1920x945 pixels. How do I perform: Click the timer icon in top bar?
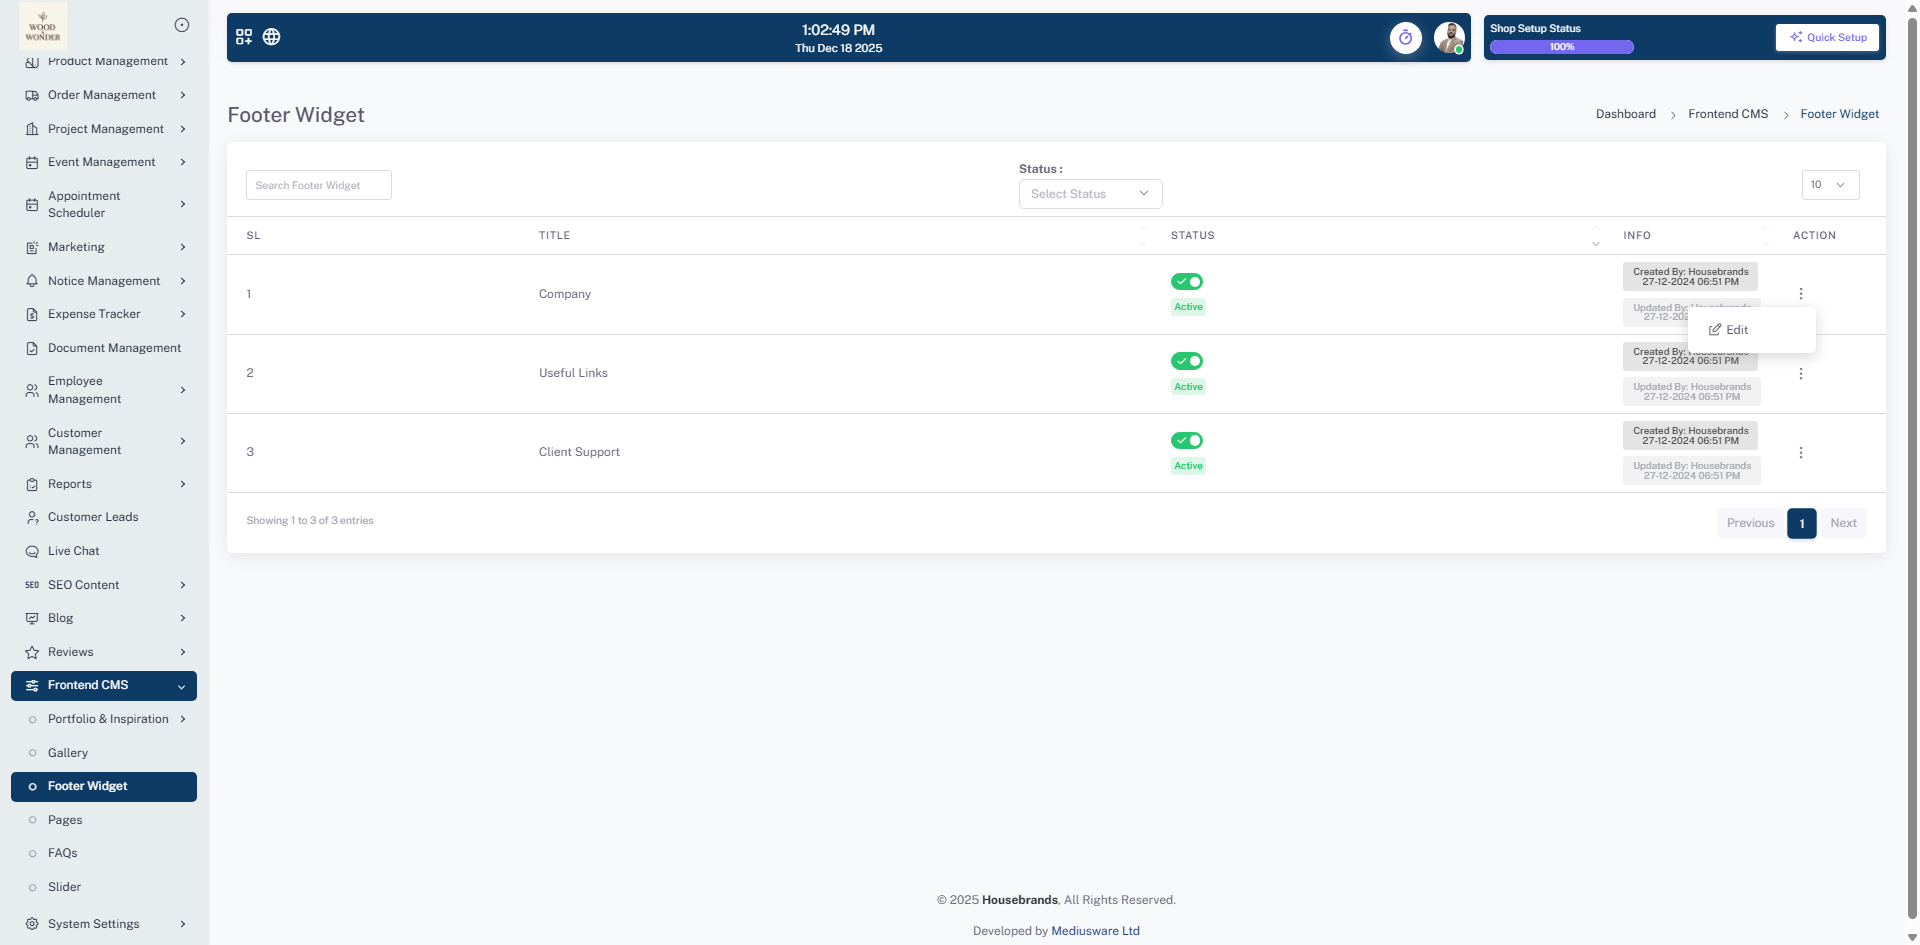tap(1405, 38)
